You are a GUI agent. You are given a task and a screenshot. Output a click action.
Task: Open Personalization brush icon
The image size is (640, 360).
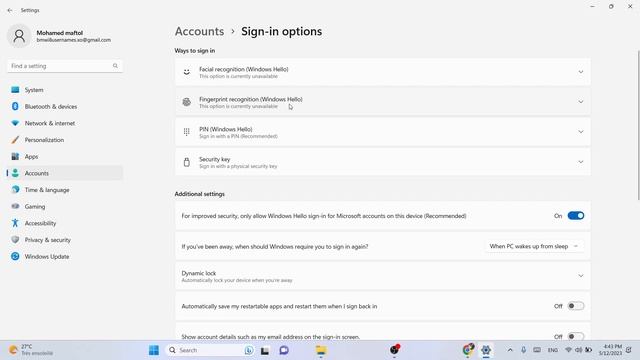pos(15,140)
